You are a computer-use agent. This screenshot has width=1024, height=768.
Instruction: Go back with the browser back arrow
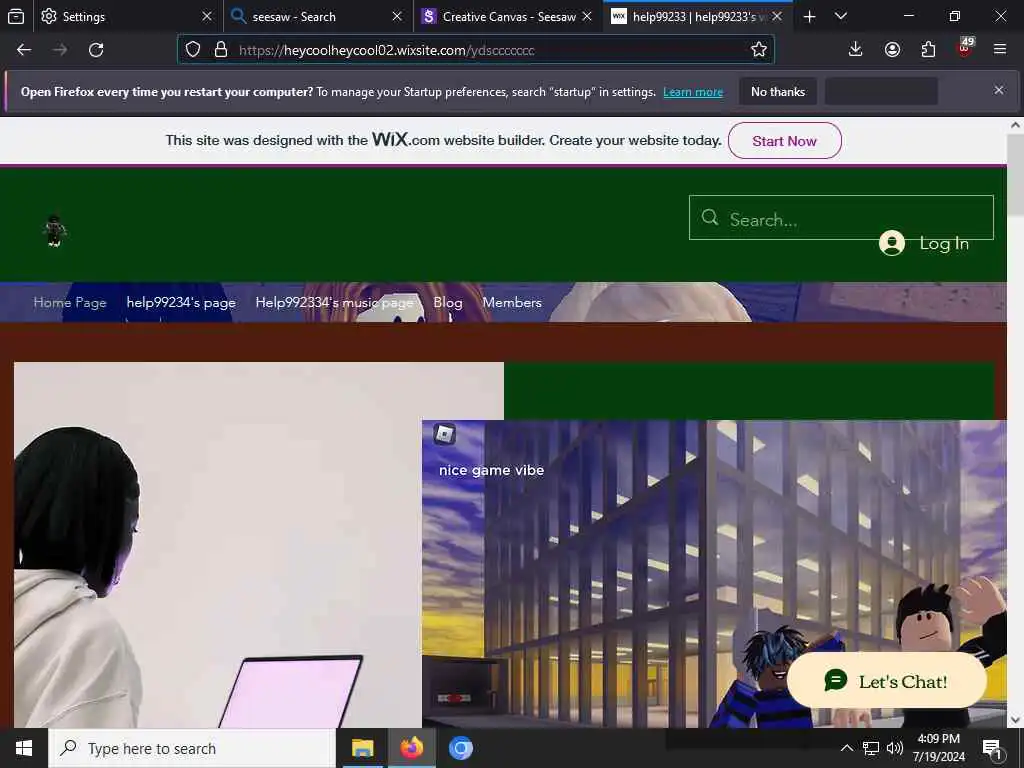pyautogui.click(x=24, y=50)
